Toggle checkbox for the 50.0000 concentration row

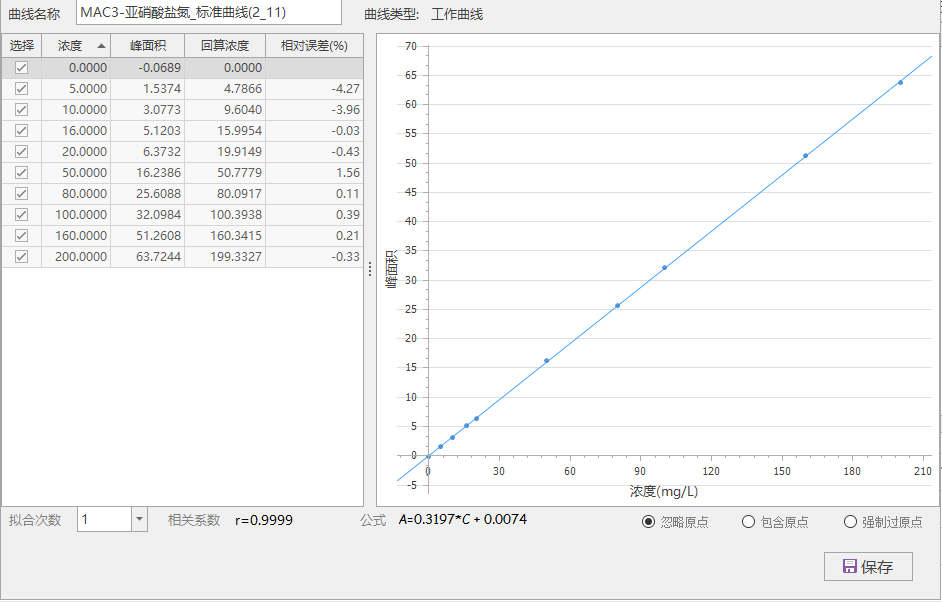(x=21, y=173)
